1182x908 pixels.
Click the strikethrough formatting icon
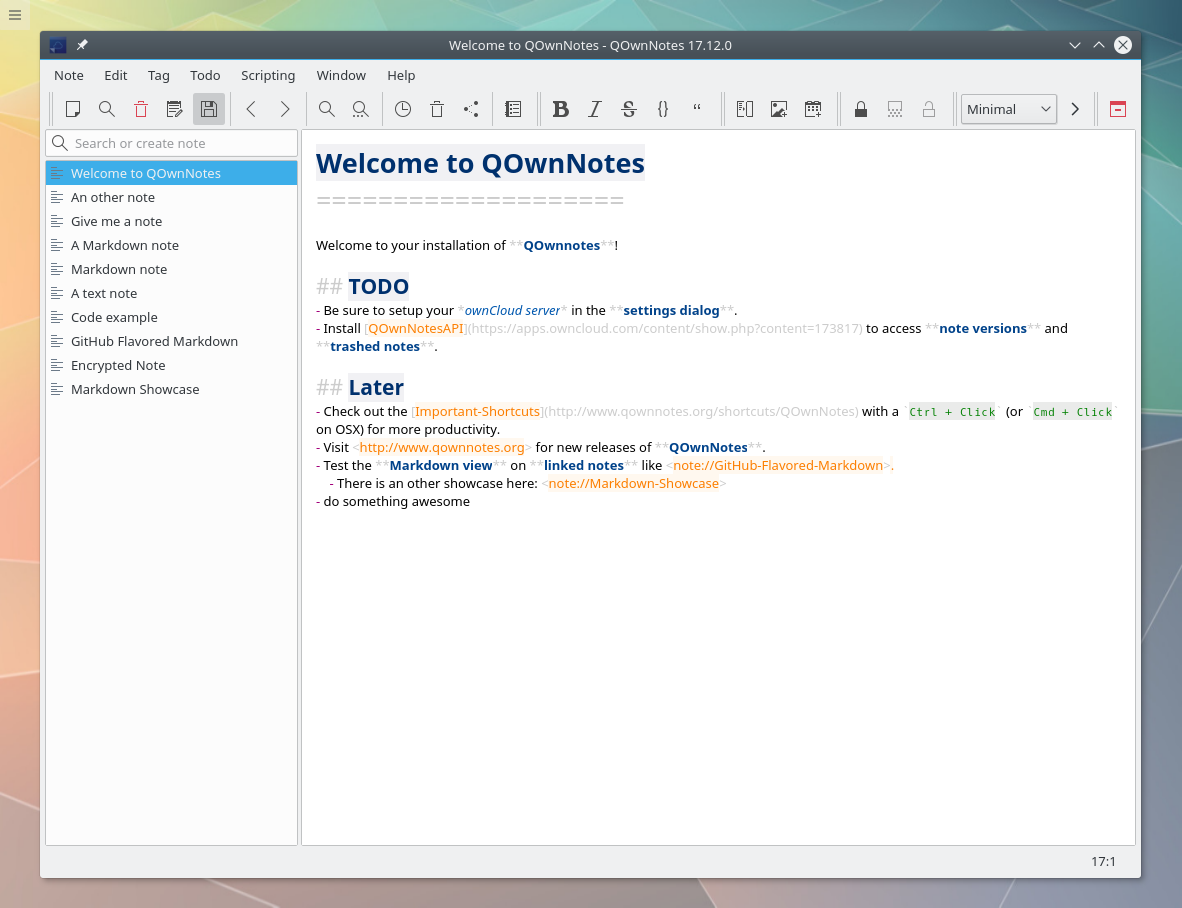(x=629, y=109)
